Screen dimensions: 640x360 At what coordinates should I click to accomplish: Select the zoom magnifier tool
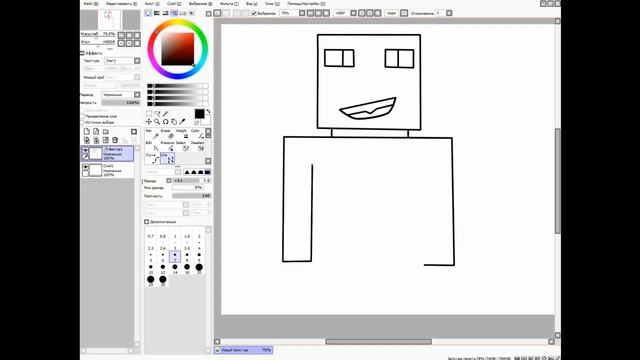157,122
